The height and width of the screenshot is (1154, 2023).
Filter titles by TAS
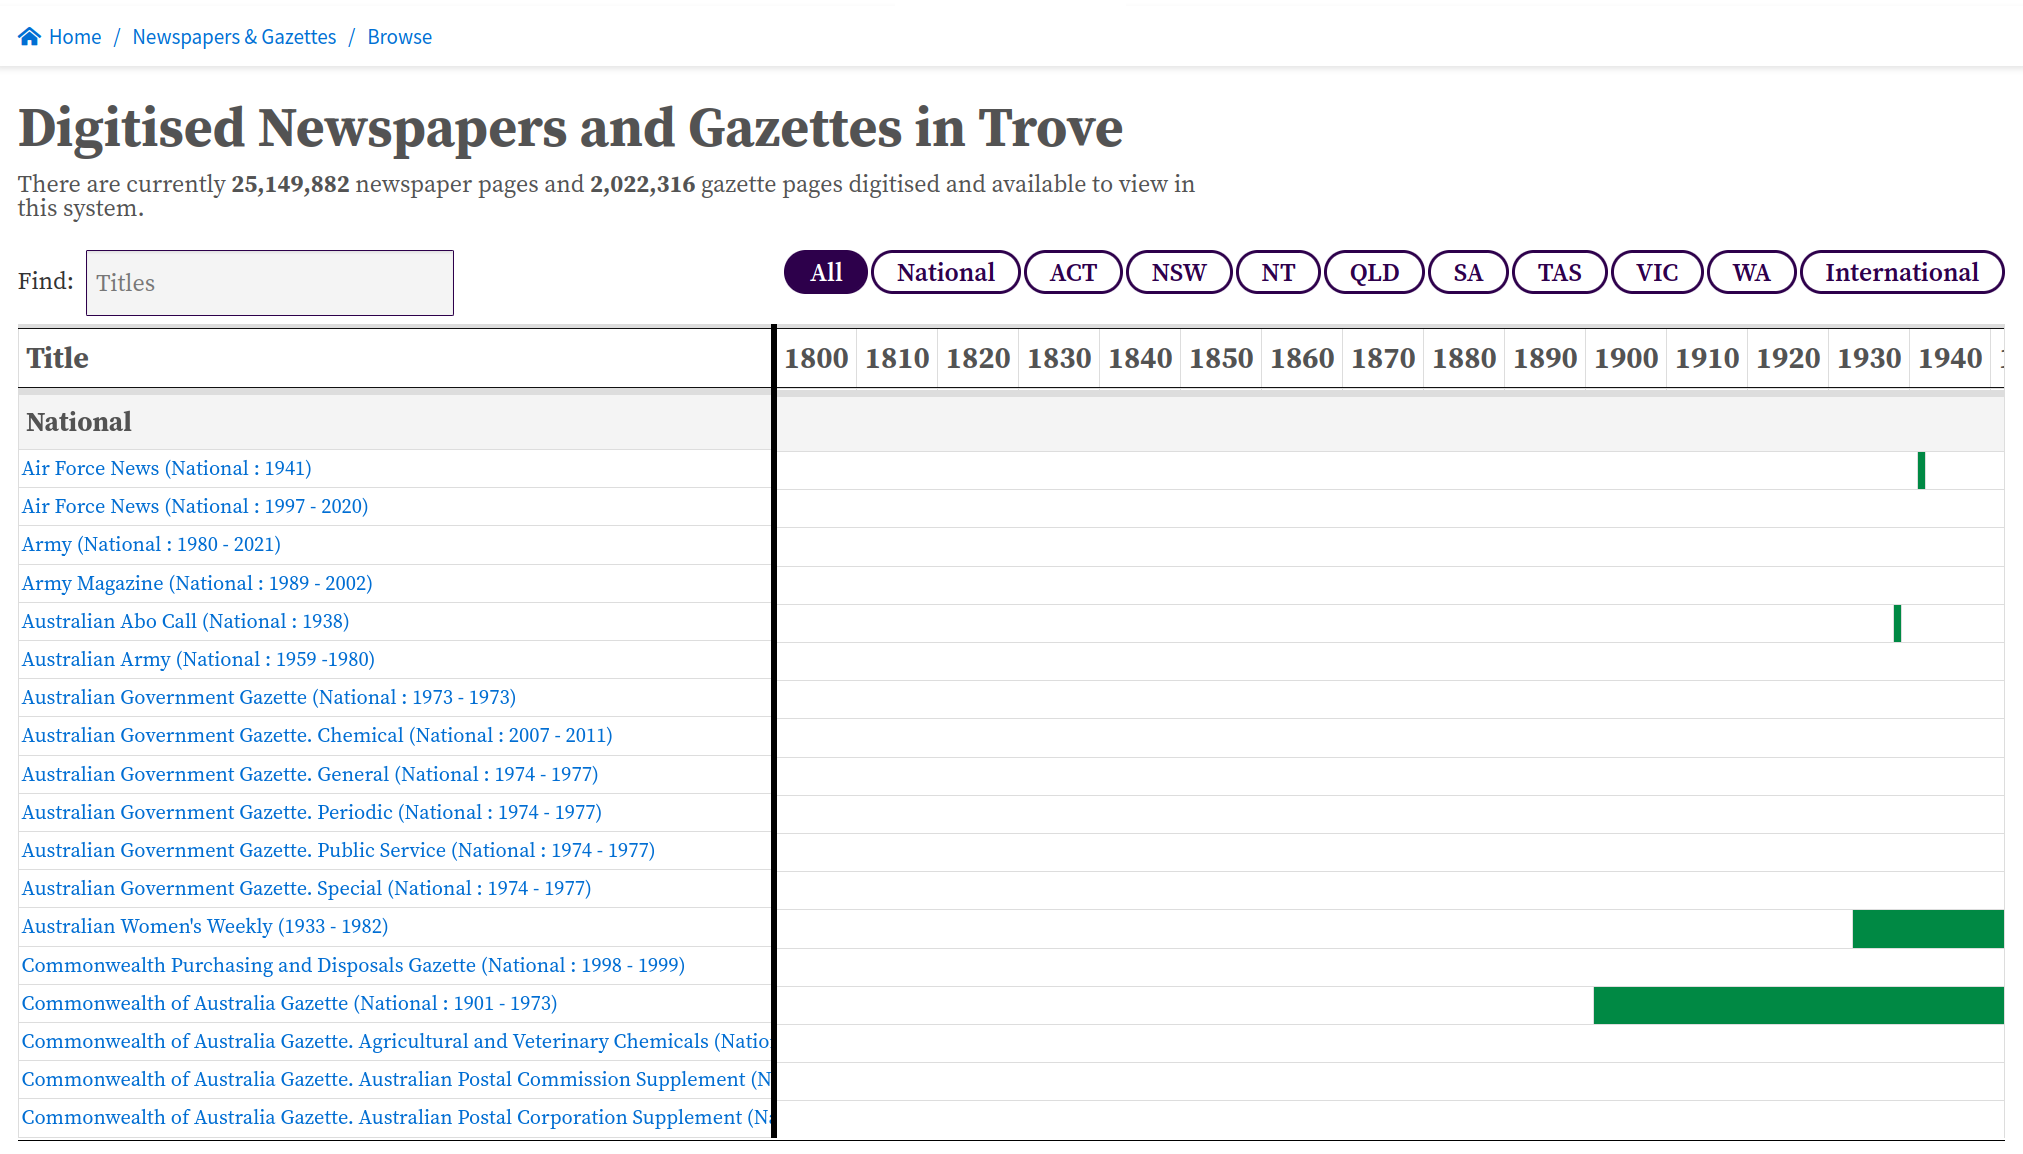tap(1560, 272)
